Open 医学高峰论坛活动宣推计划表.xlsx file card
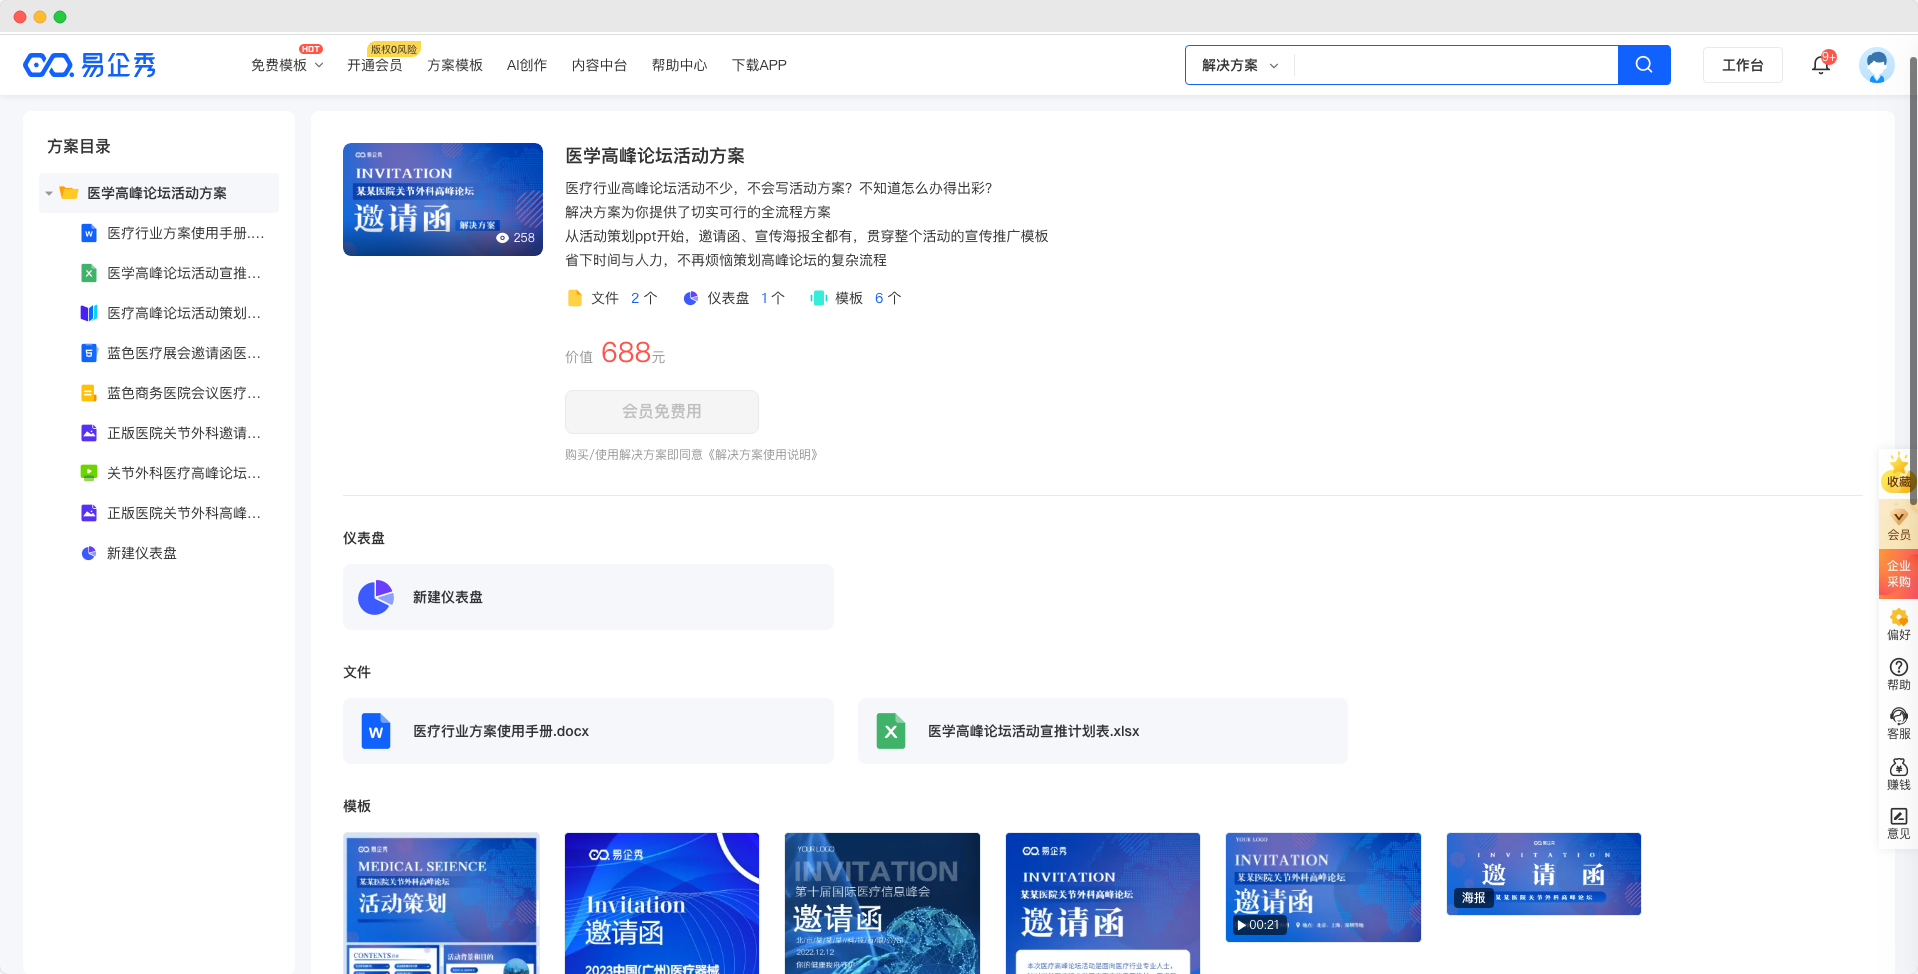 coord(1102,731)
